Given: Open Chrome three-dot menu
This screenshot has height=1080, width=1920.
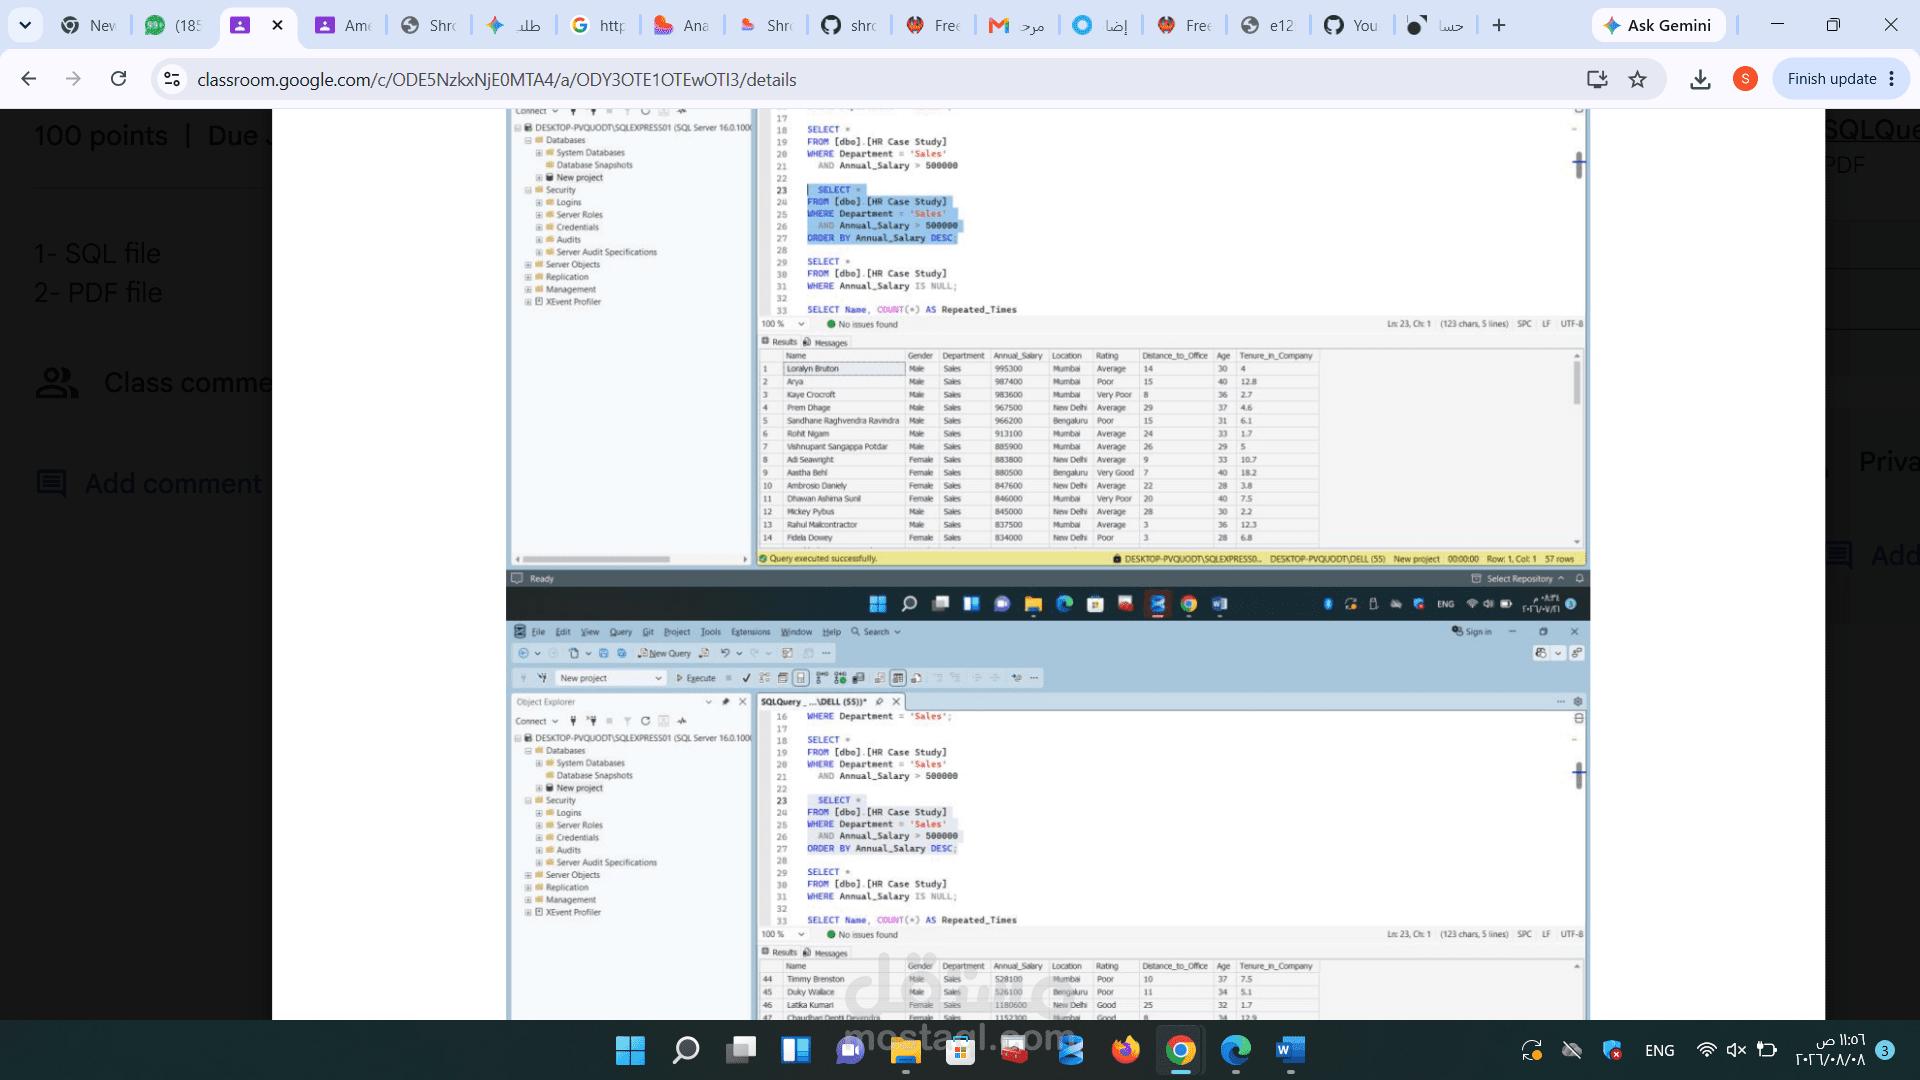Looking at the screenshot, I should (x=1891, y=79).
